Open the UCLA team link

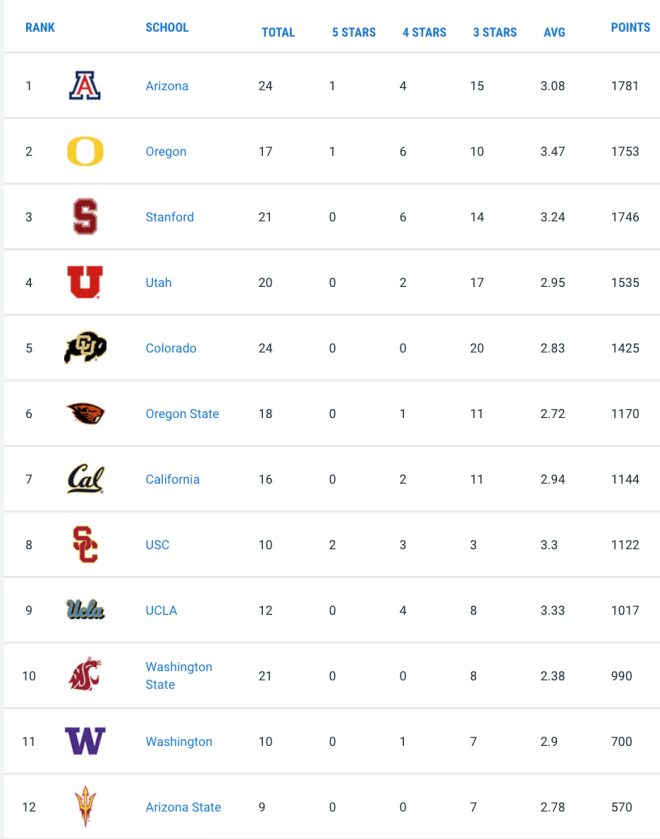tap(161, 610)
